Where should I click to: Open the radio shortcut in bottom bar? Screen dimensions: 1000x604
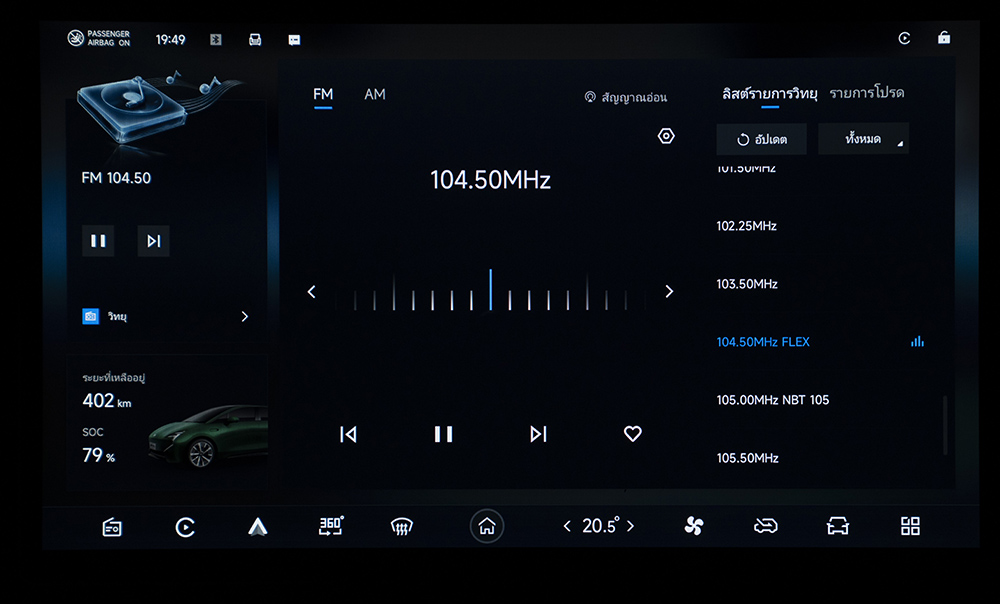click(112, 527)
